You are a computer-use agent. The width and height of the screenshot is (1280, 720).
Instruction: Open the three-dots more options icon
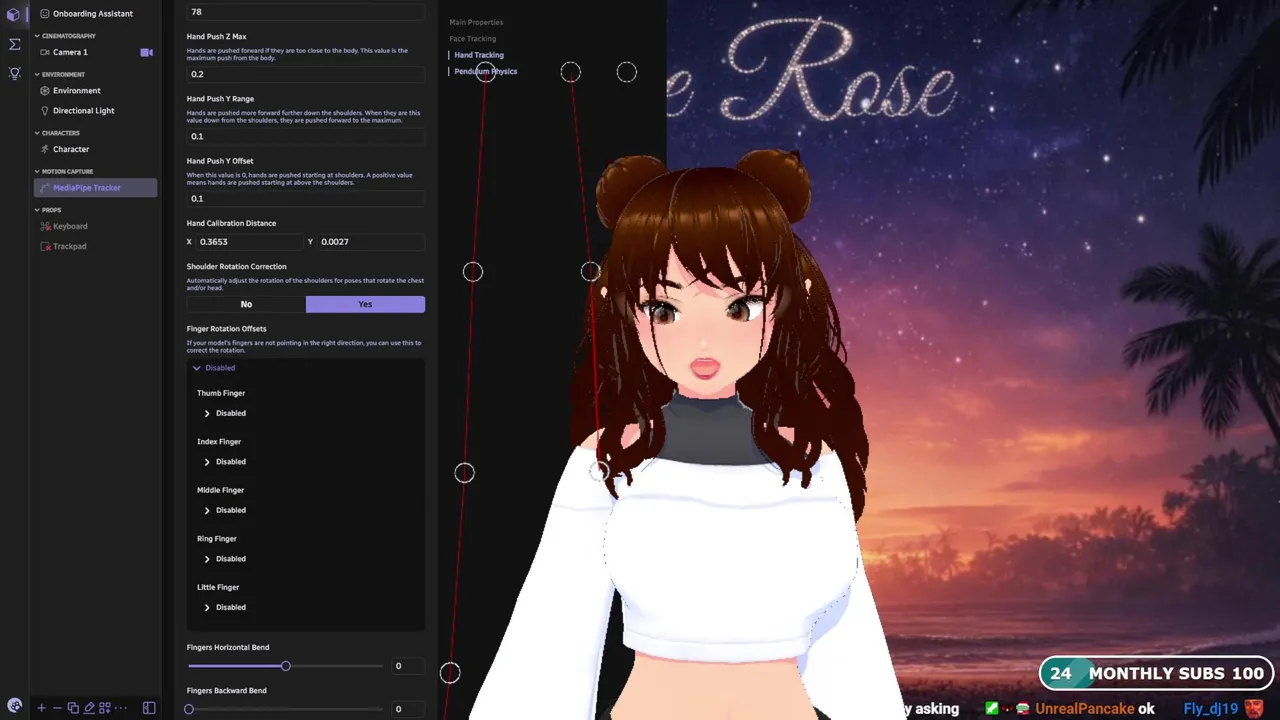click(x=120, y=708)
